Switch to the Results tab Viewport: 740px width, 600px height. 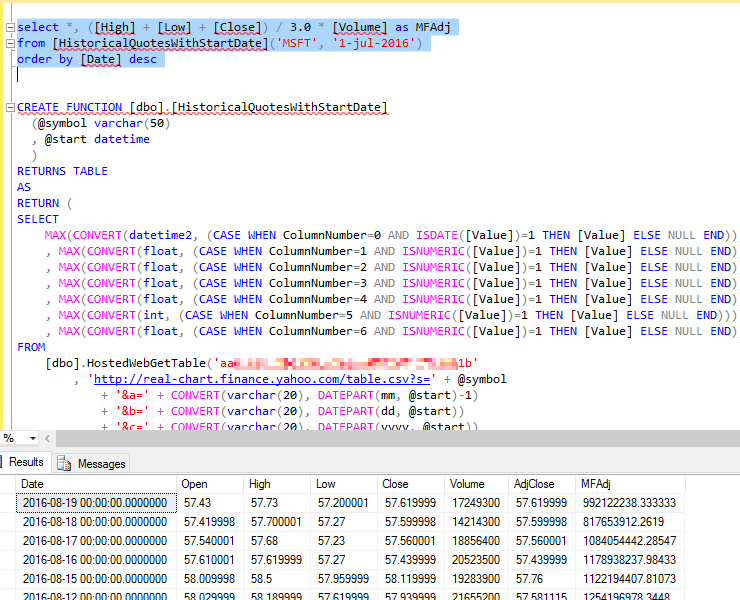click(26, 462)
